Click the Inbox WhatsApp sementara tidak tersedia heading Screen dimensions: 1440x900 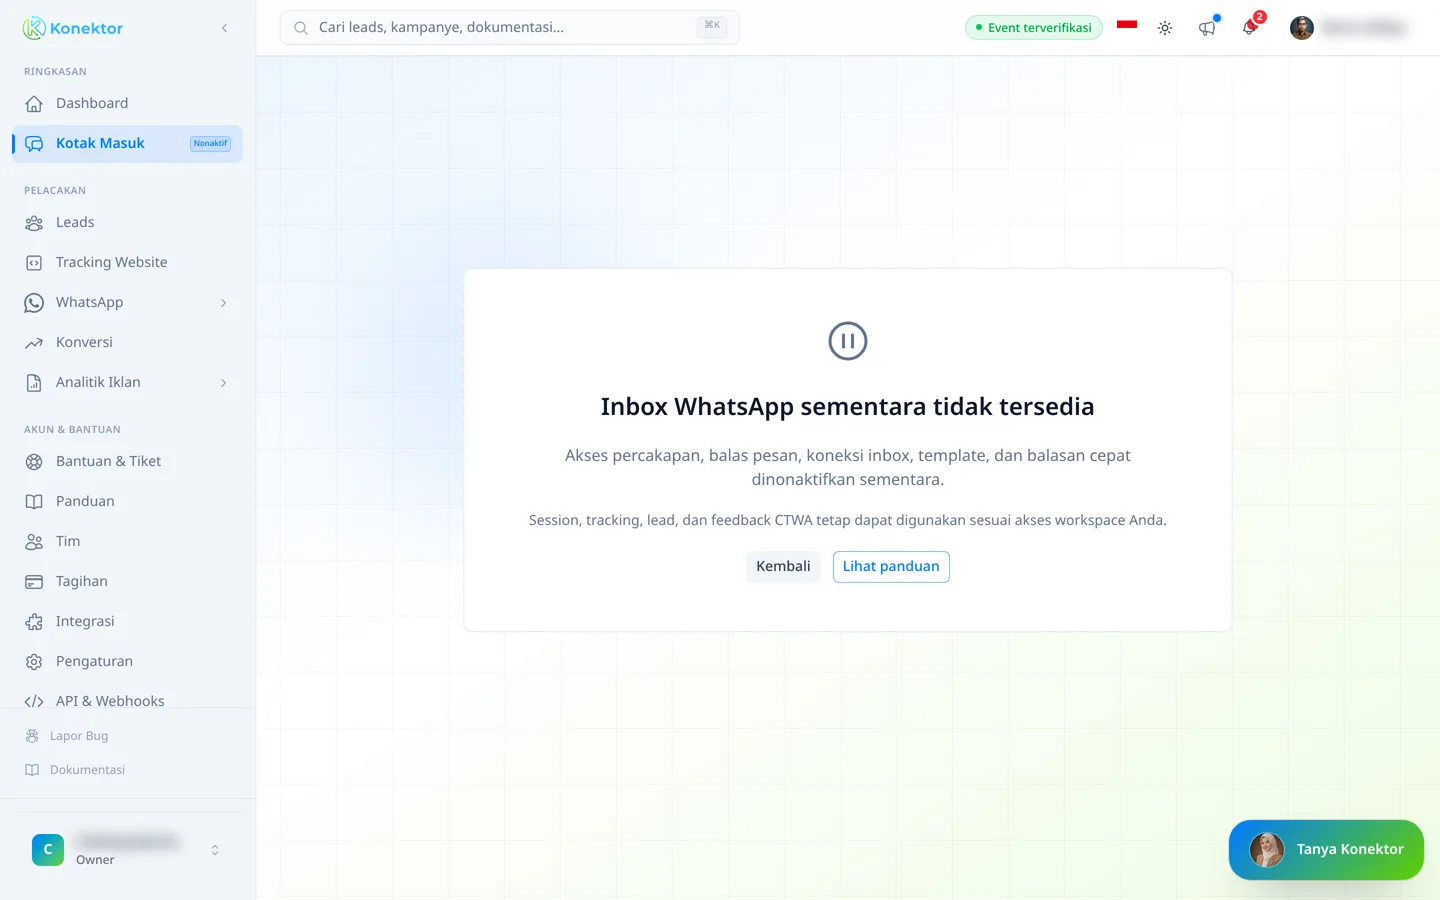point(848,407)
